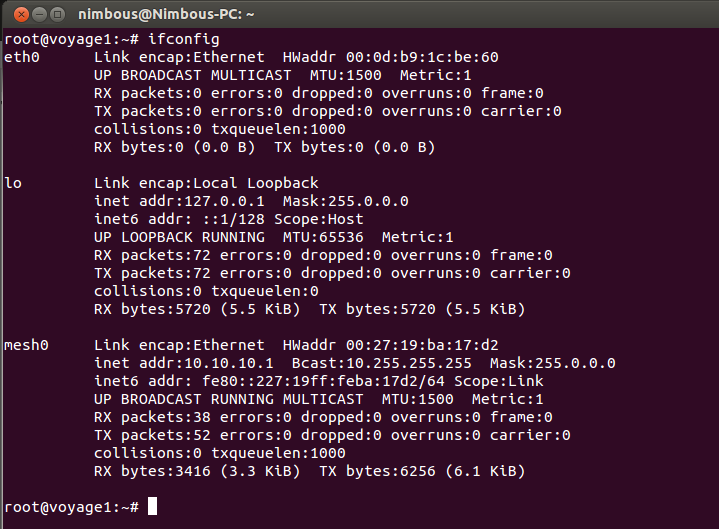
Task: Close the terminal window with the orange X
Action: coord(21,14)
